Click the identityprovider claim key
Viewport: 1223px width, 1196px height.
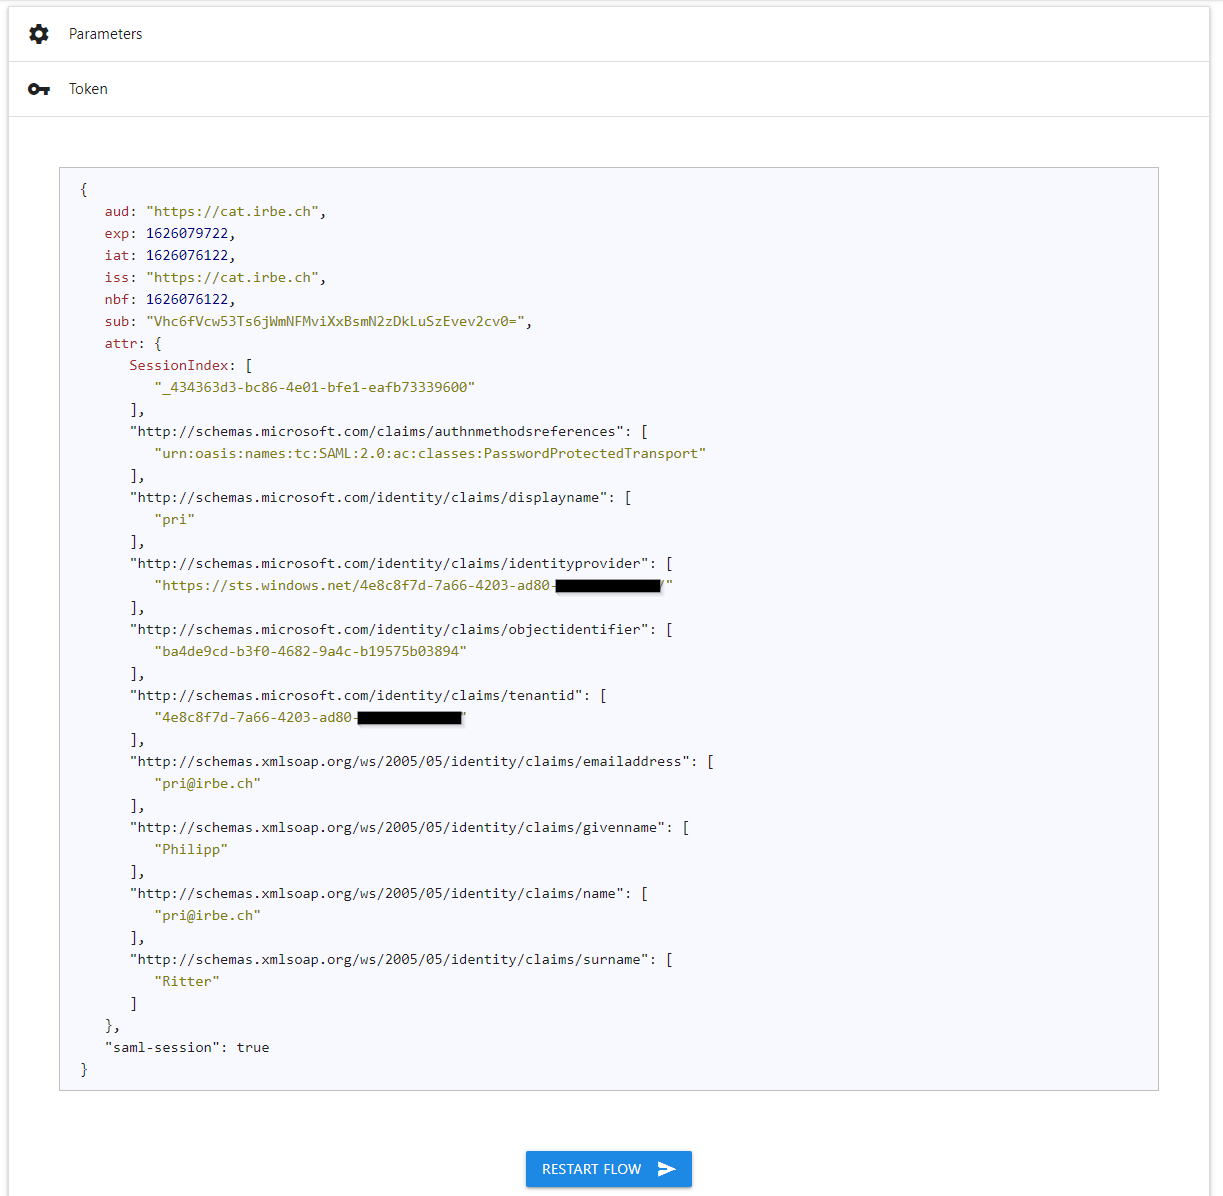[389, 563]
